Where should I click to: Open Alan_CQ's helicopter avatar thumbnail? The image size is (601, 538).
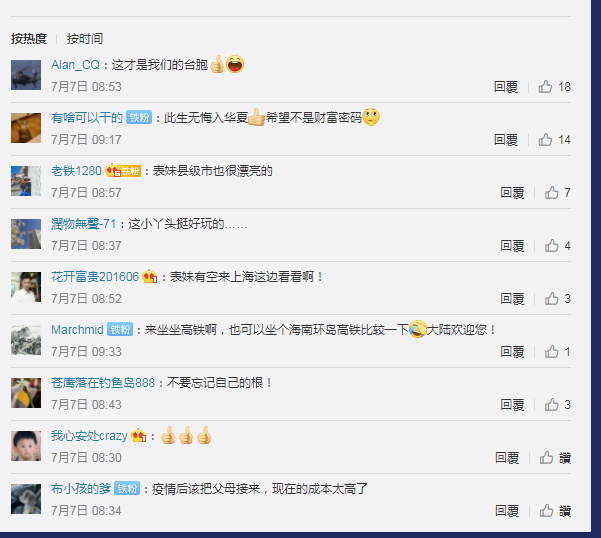26,75
